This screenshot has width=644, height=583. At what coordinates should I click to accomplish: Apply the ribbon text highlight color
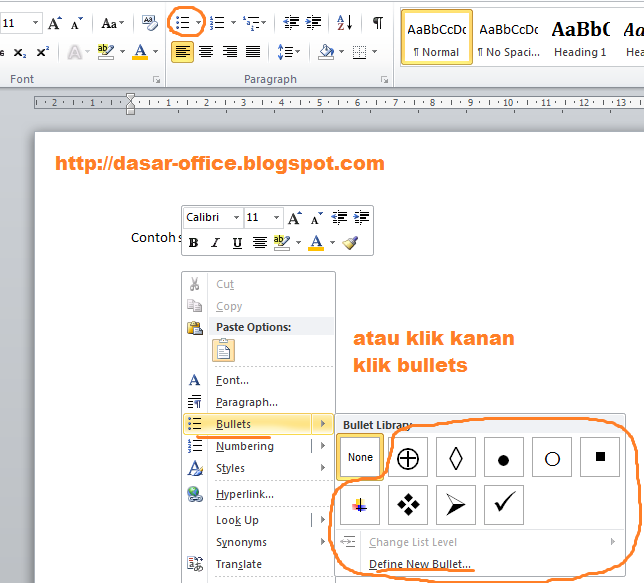(x=106, y=52)
